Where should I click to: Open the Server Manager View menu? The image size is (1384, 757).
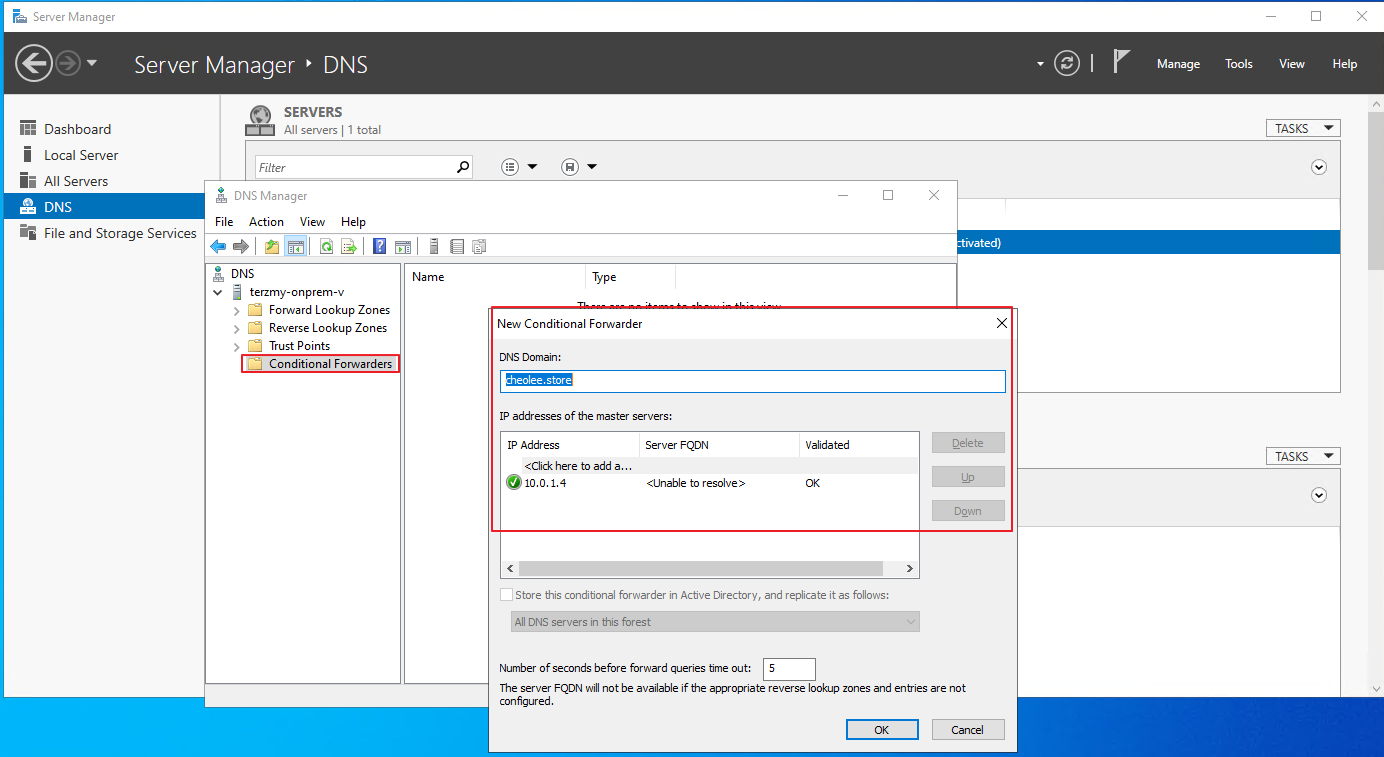[x=1292, y=64]
